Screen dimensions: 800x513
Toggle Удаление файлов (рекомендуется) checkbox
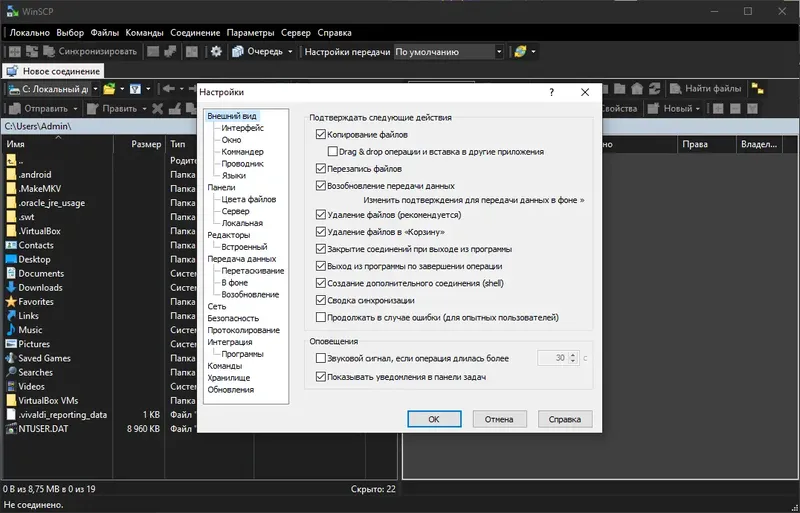click(320, 215)
